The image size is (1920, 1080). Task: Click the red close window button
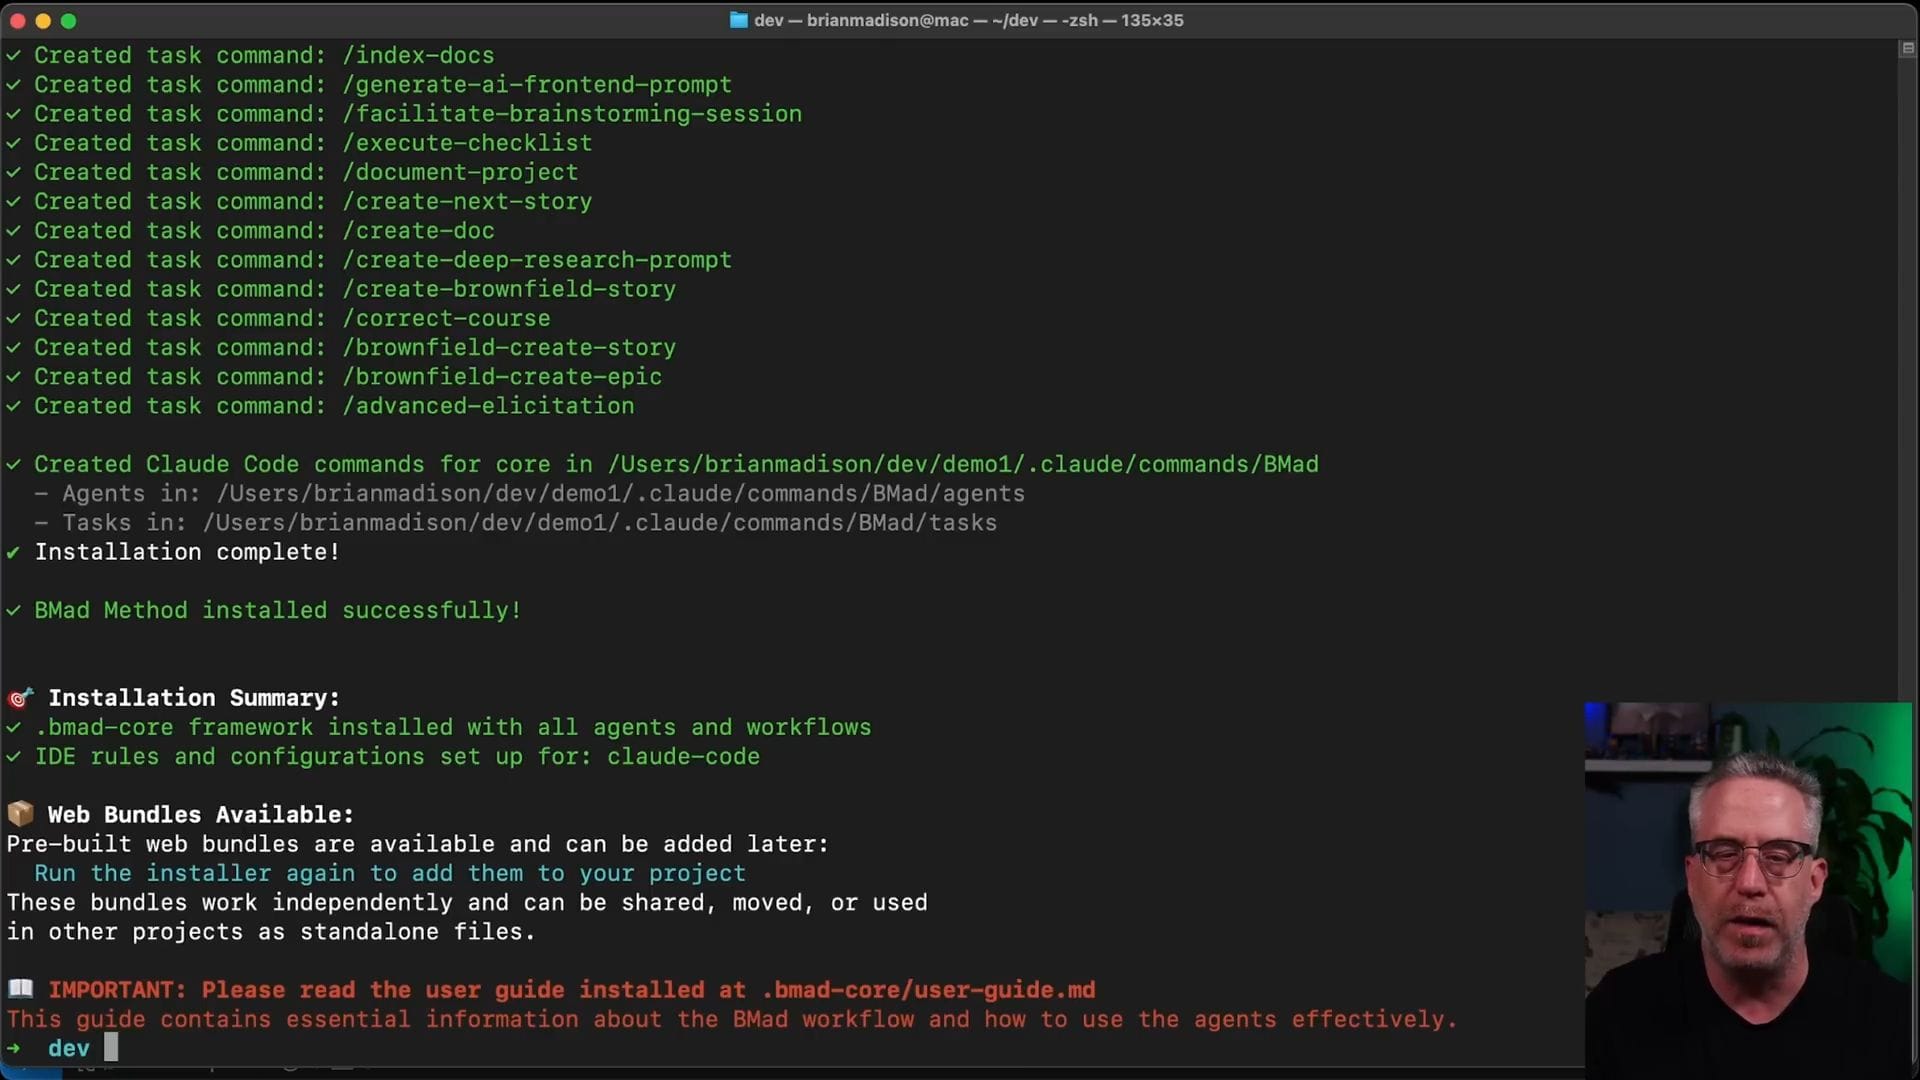[17, 20]
